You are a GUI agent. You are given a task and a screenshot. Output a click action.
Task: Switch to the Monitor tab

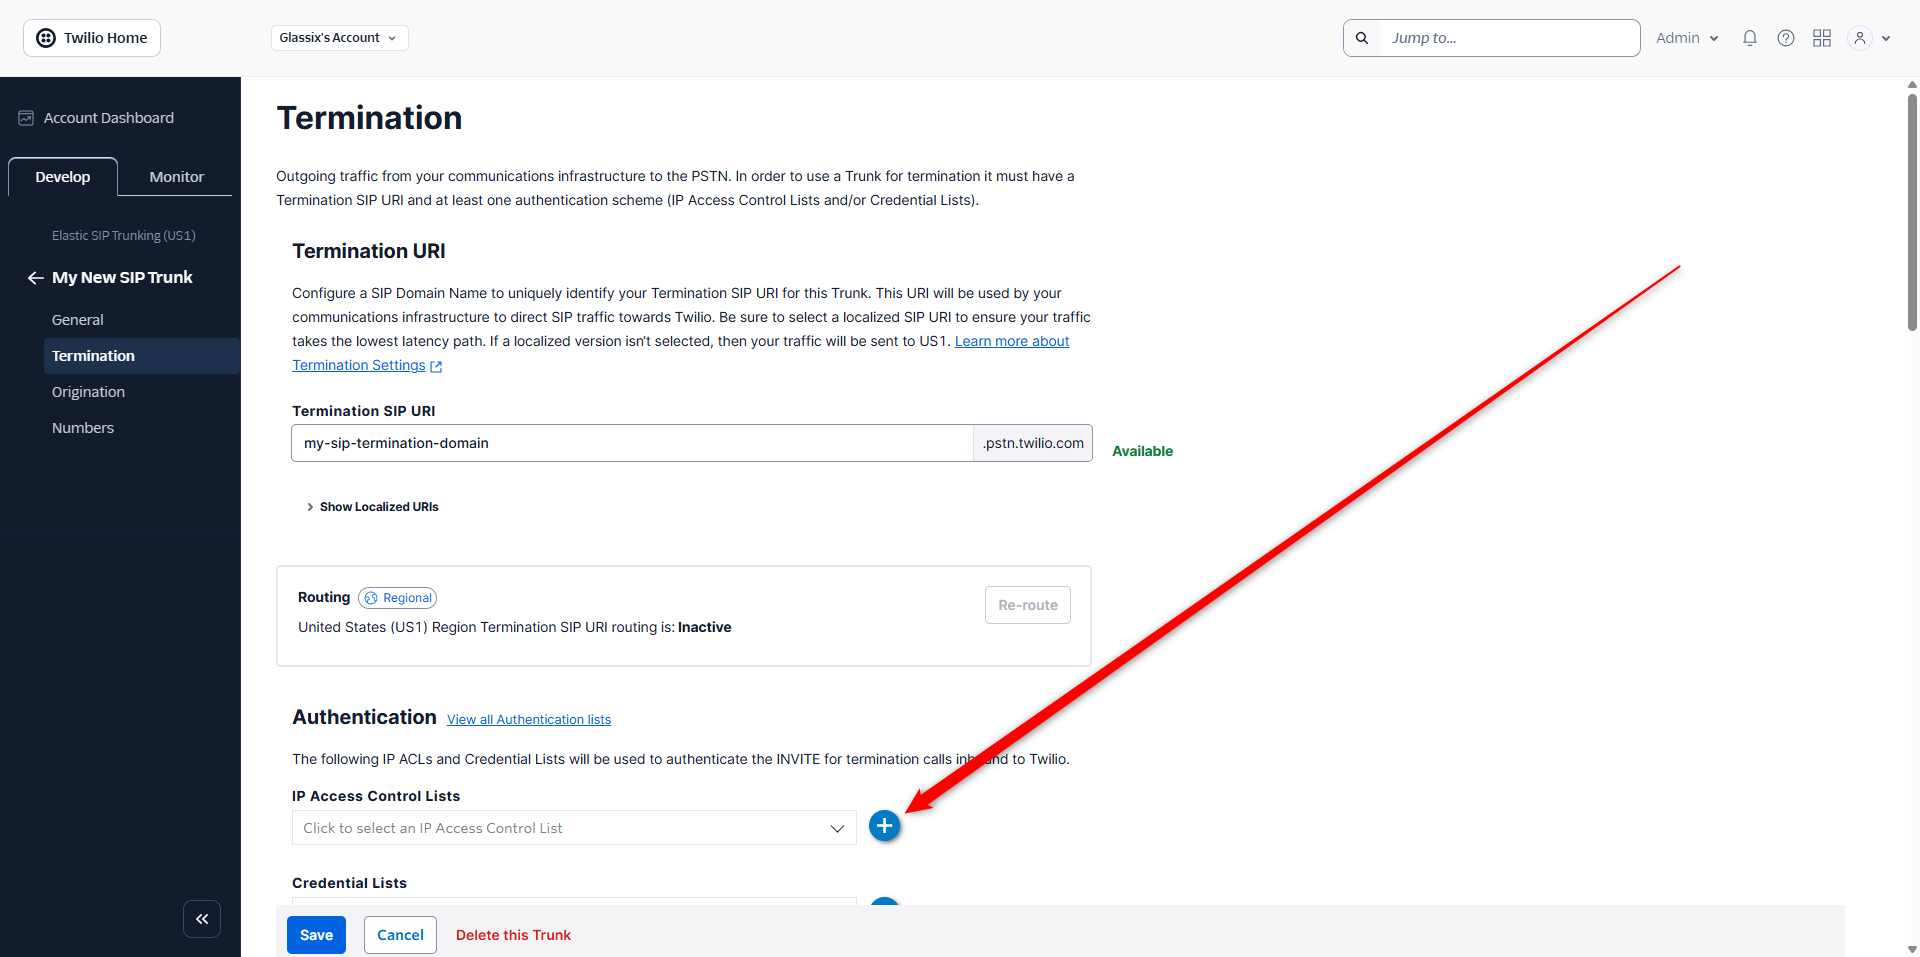(x=177, y=177)
